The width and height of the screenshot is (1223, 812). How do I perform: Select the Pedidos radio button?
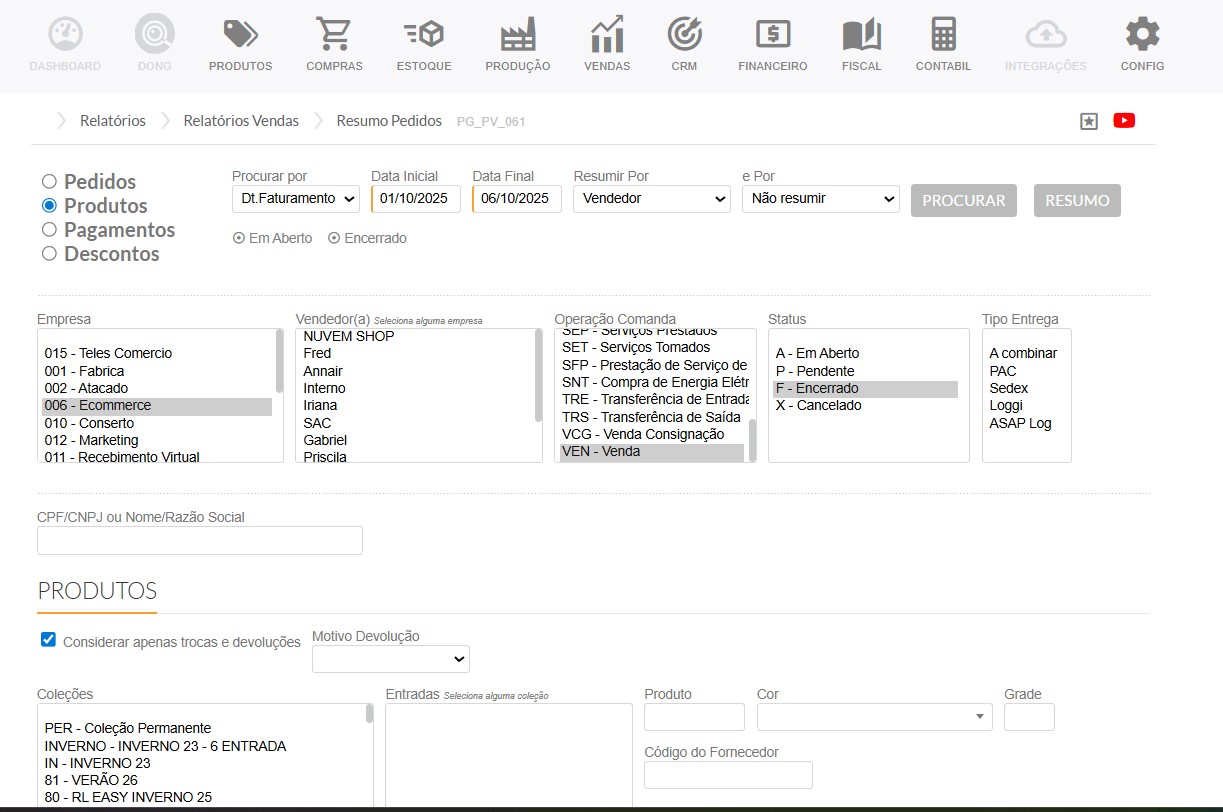pyautogui.click(x=49, y=182)
